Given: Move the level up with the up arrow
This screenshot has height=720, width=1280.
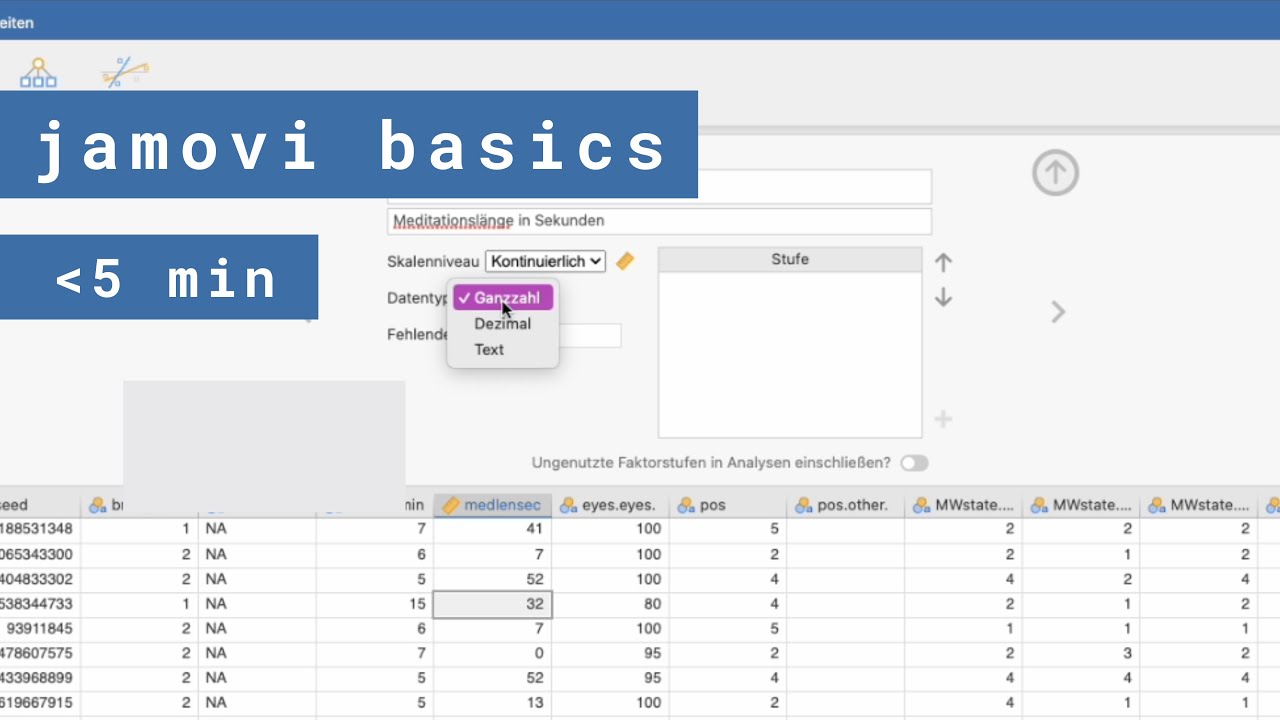Looking at the screenshot, I should click(x=943, y=263).
